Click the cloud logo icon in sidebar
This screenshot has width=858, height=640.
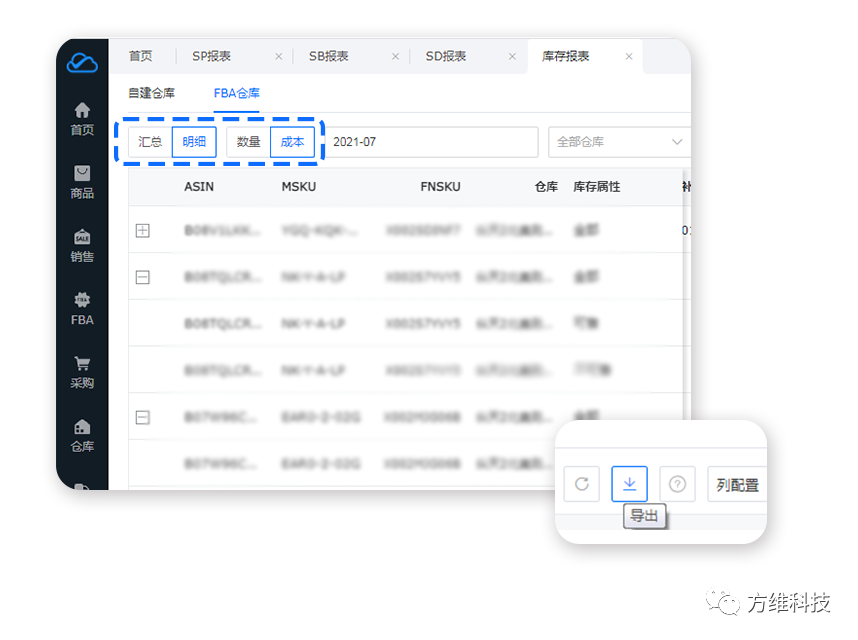(82, 64)
